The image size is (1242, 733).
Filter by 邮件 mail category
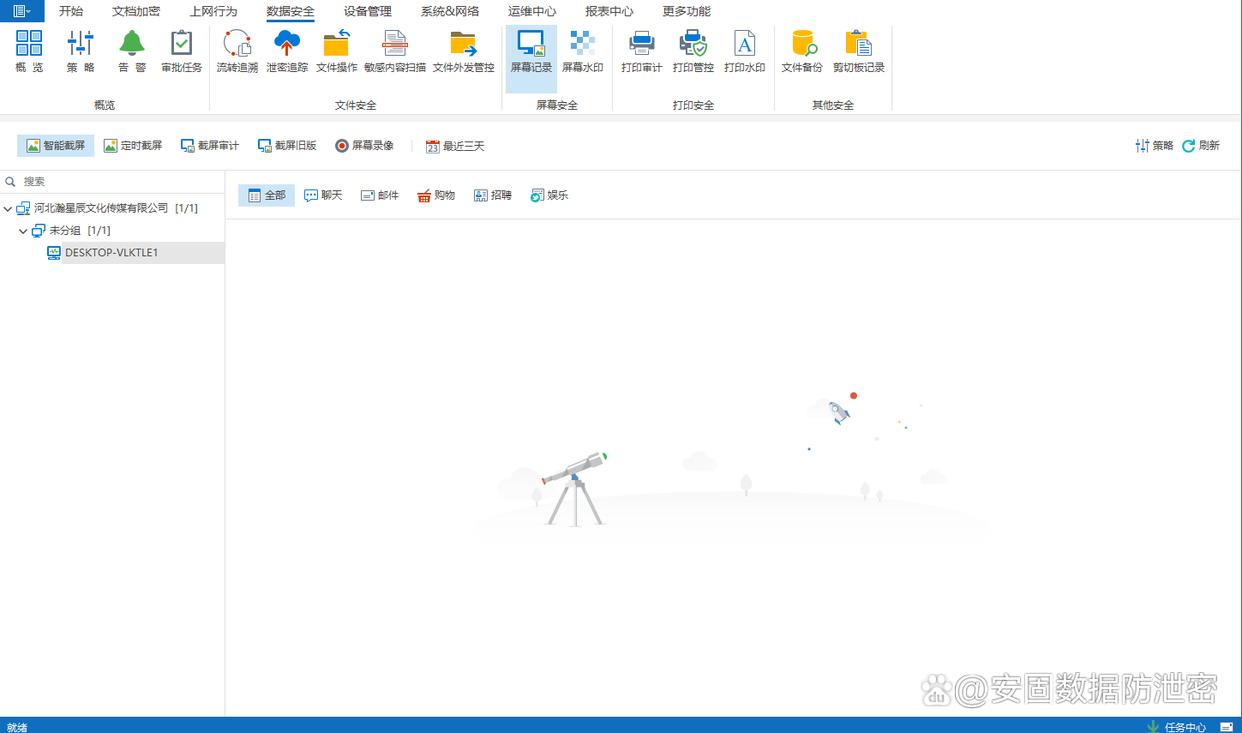click(379, 195)
